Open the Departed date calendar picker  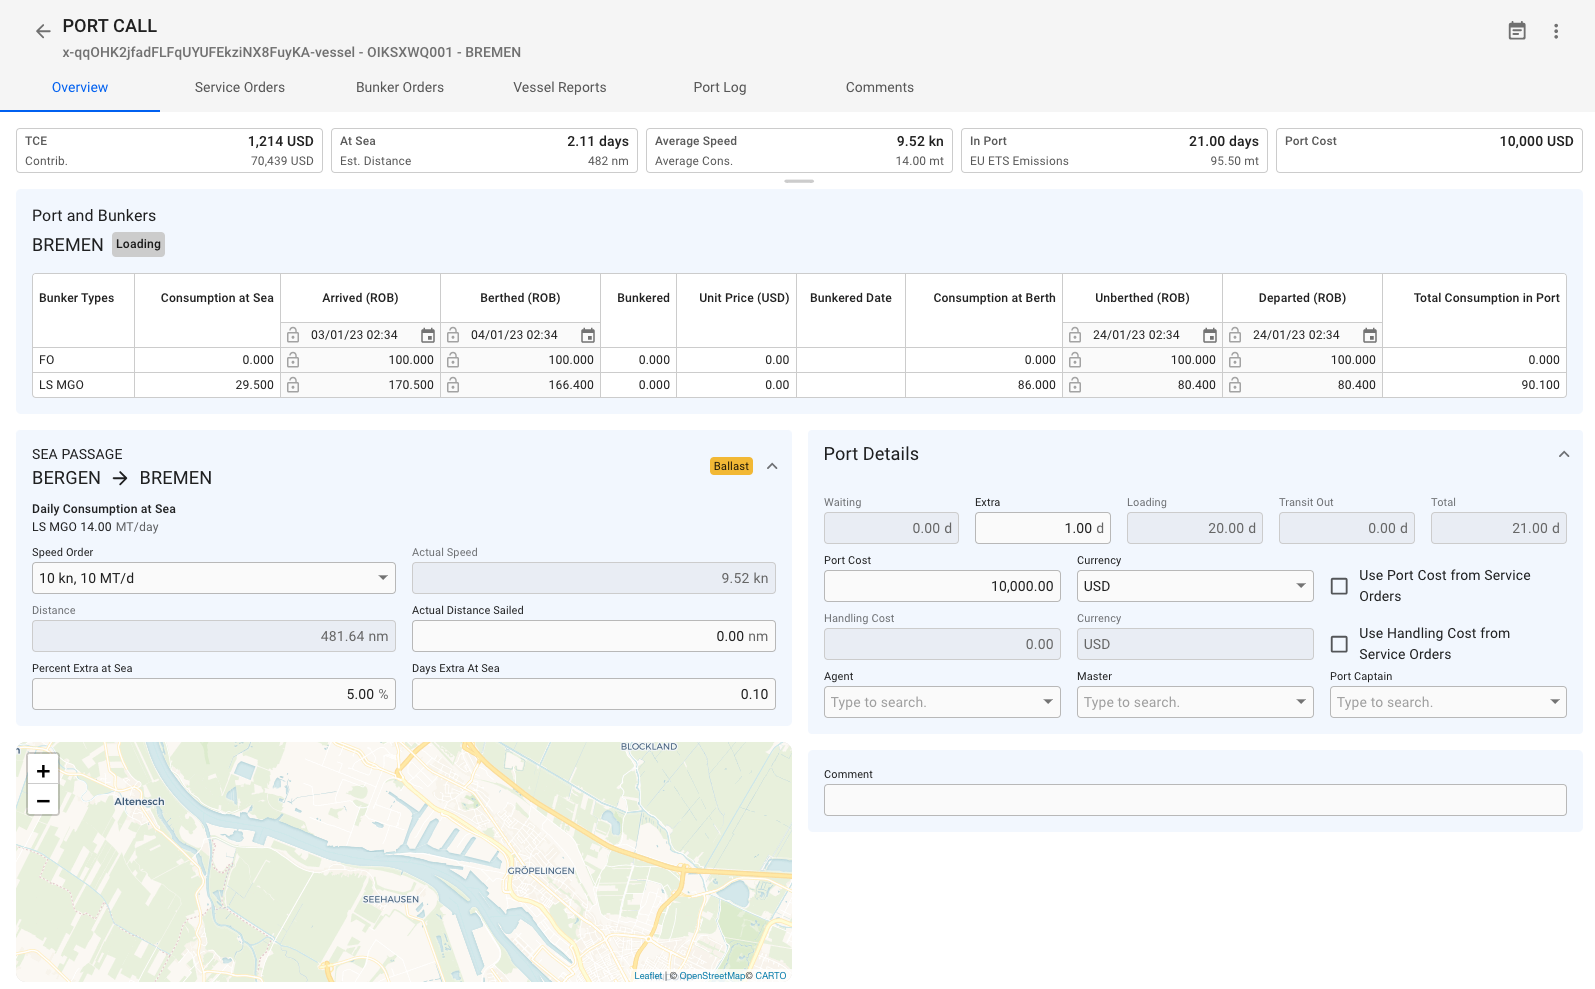[x=1370, y=336]
